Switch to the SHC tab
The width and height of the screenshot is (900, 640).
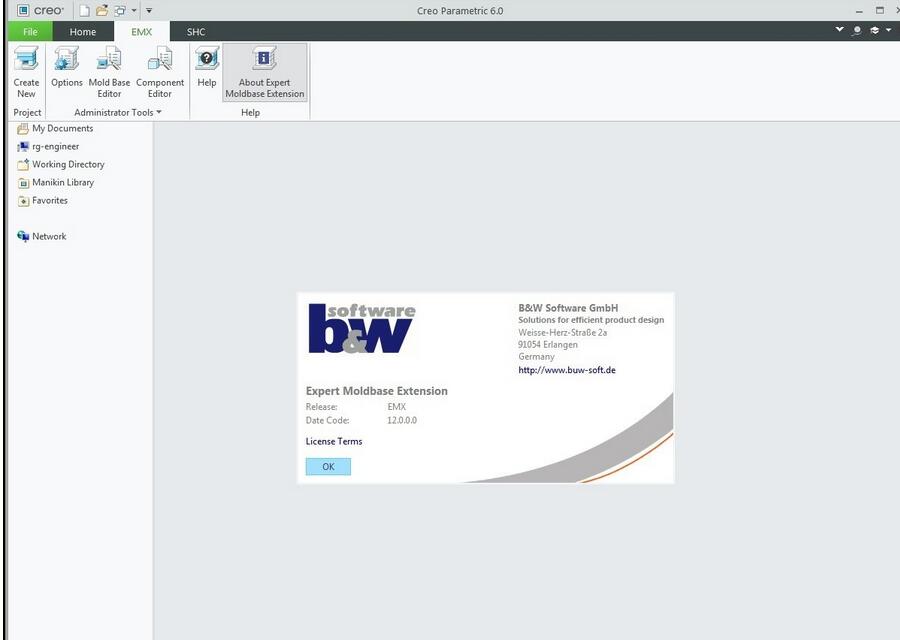(196, 32)
